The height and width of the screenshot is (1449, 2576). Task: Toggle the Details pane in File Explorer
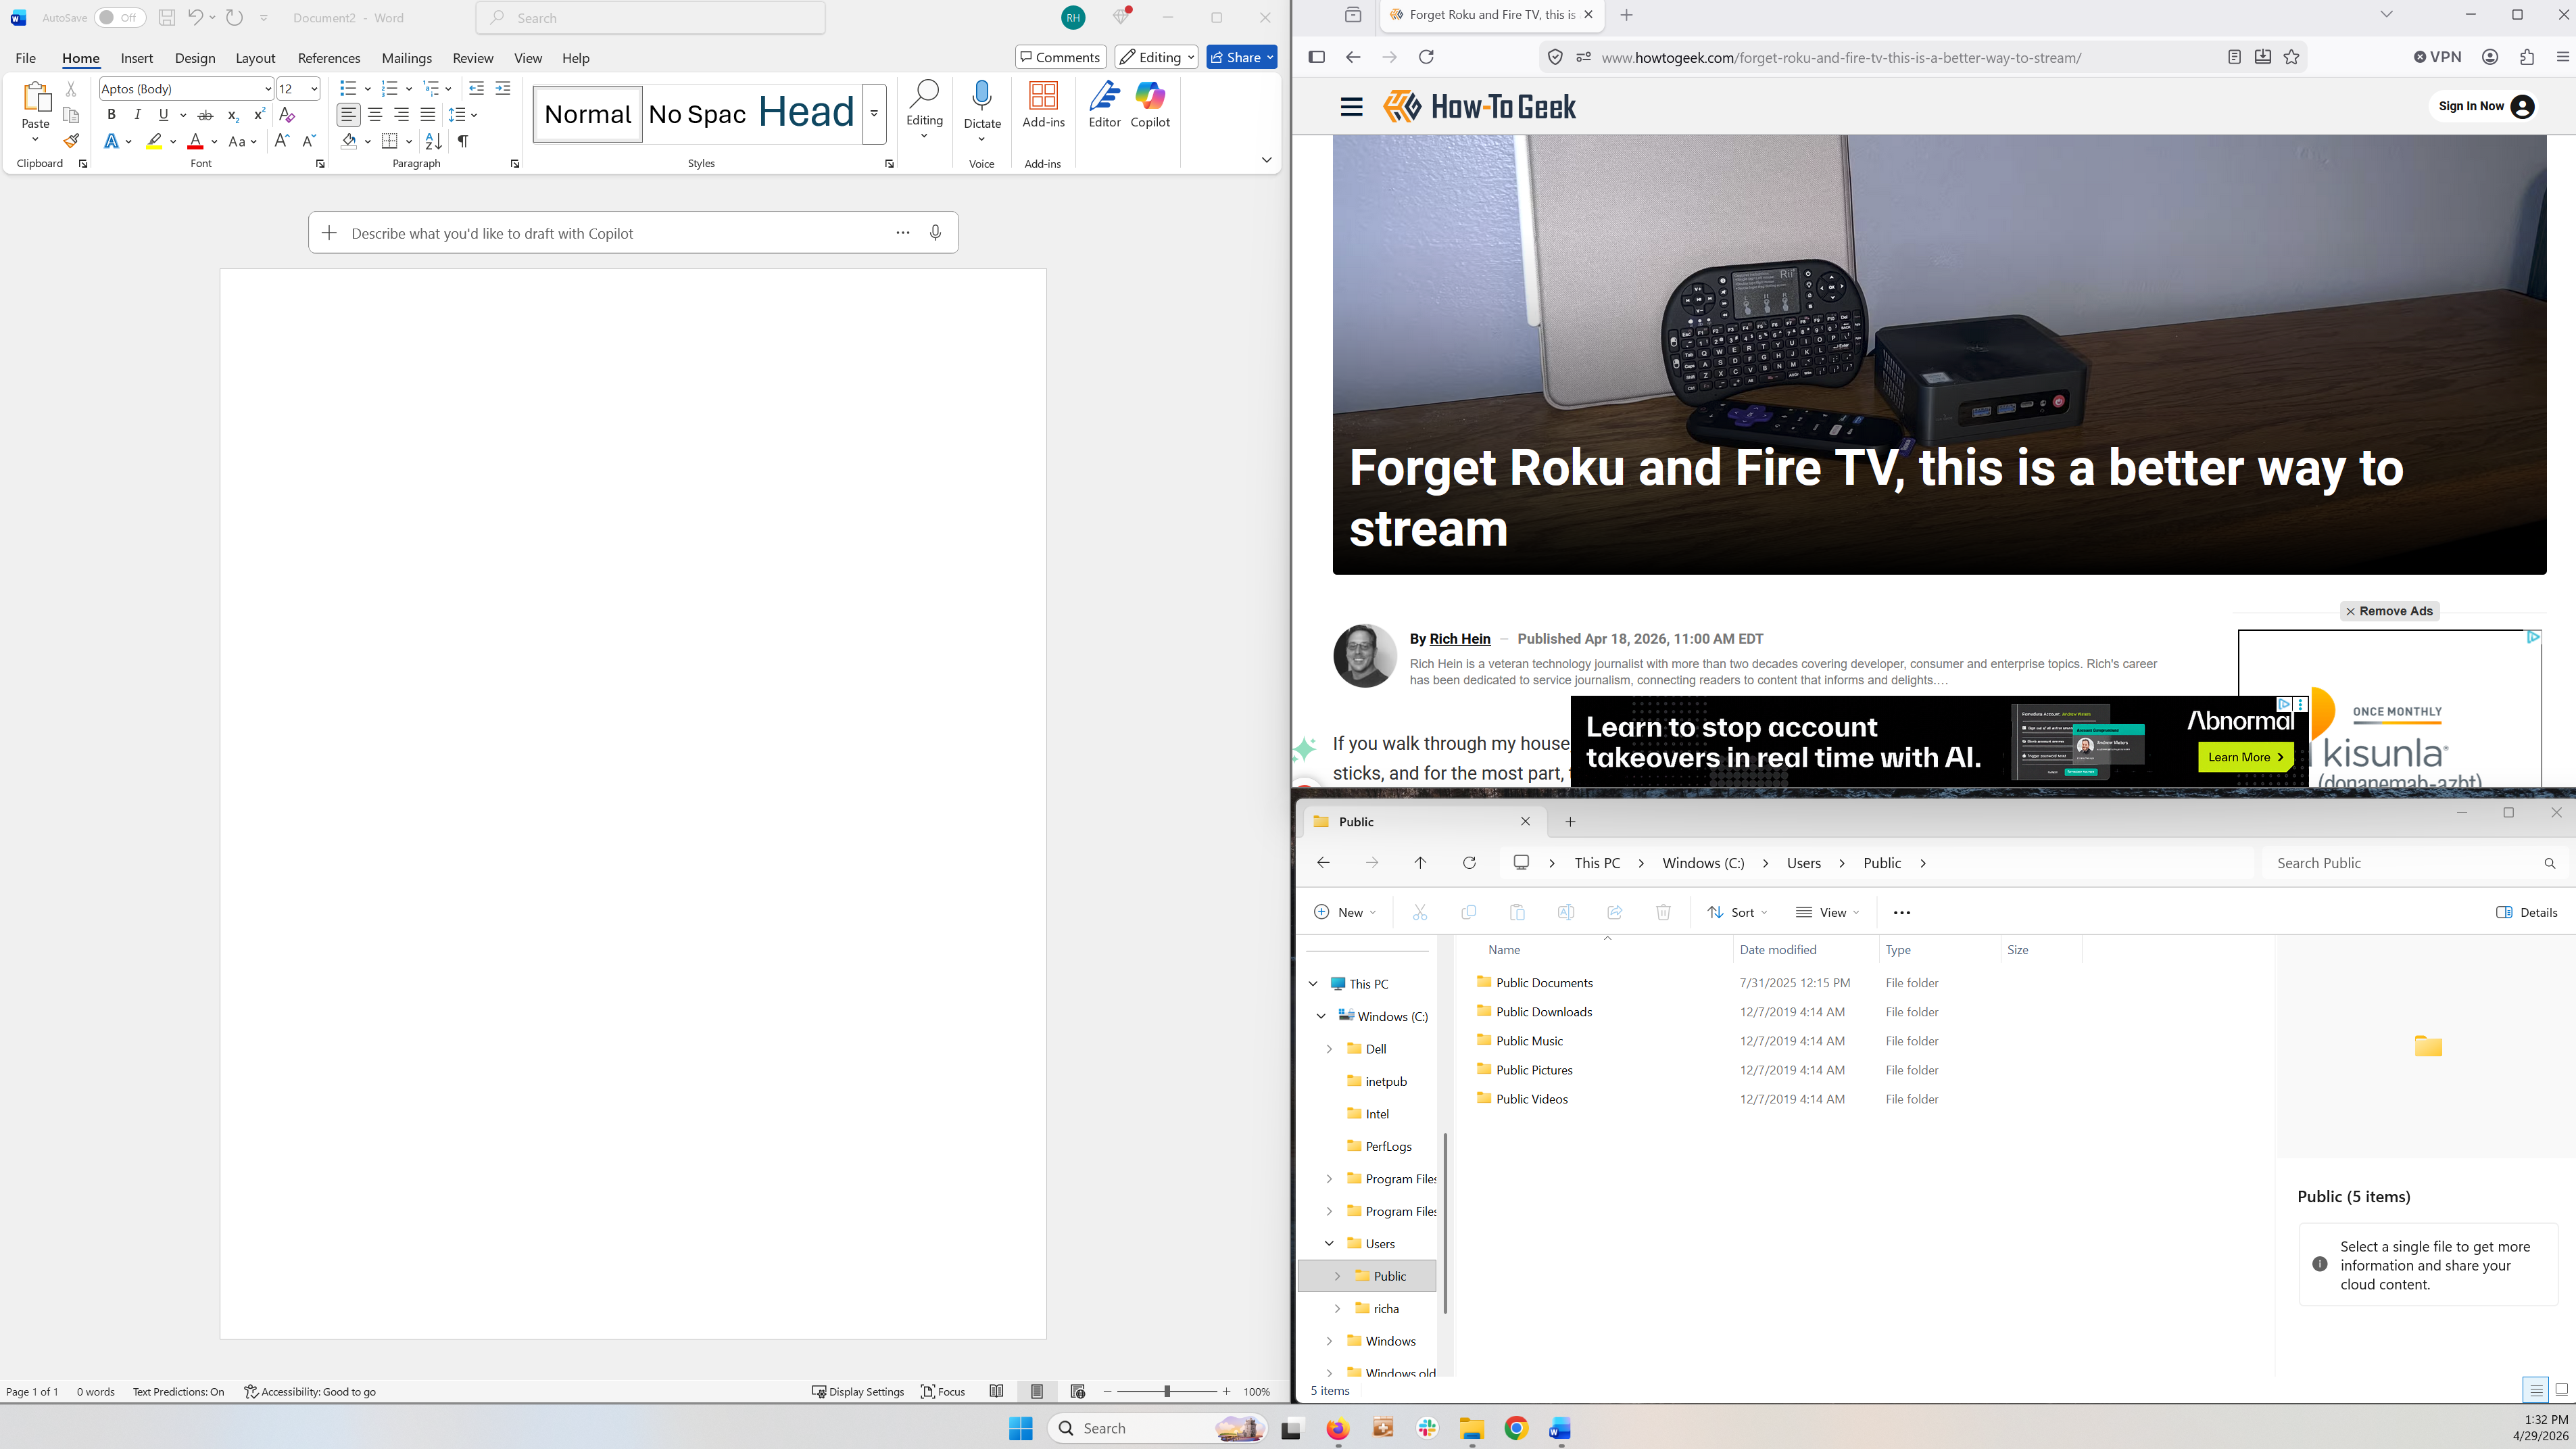(2526, 912)
